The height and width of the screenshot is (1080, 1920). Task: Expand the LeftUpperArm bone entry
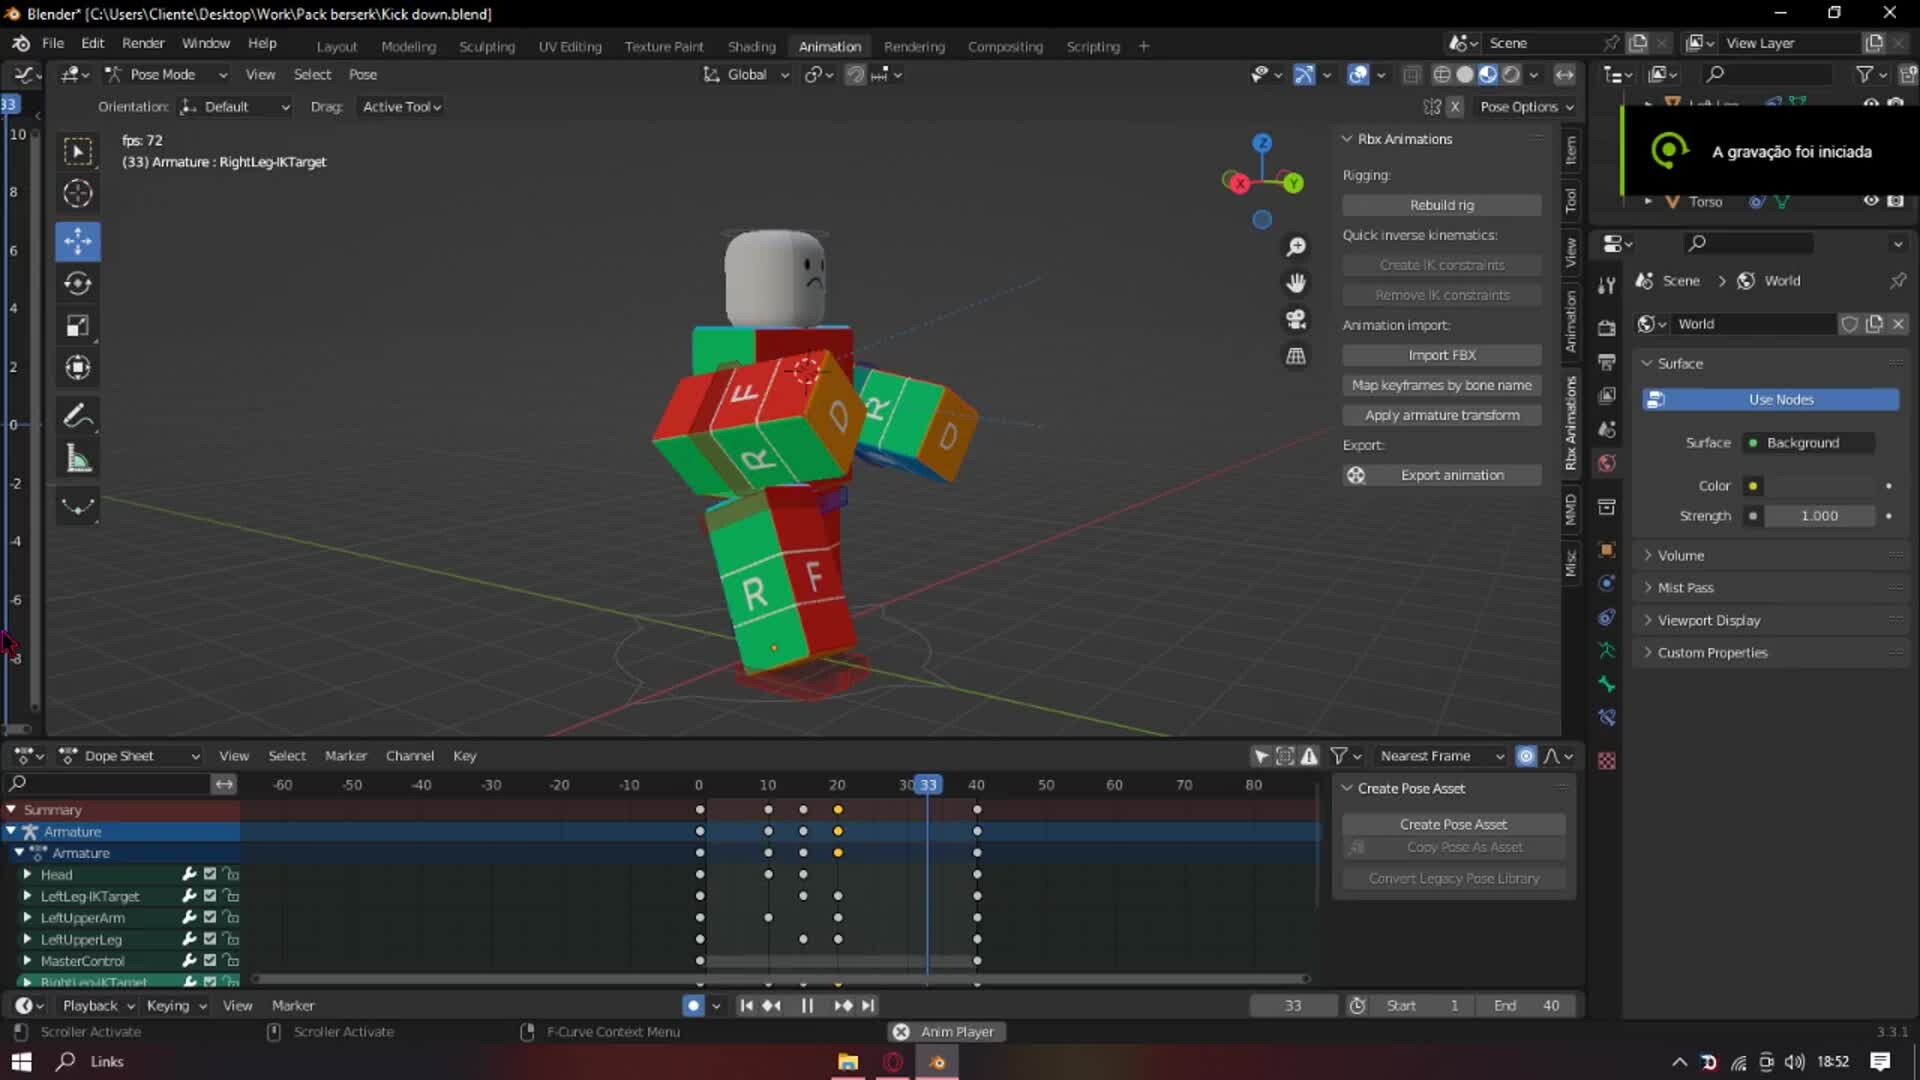[28, 916]
